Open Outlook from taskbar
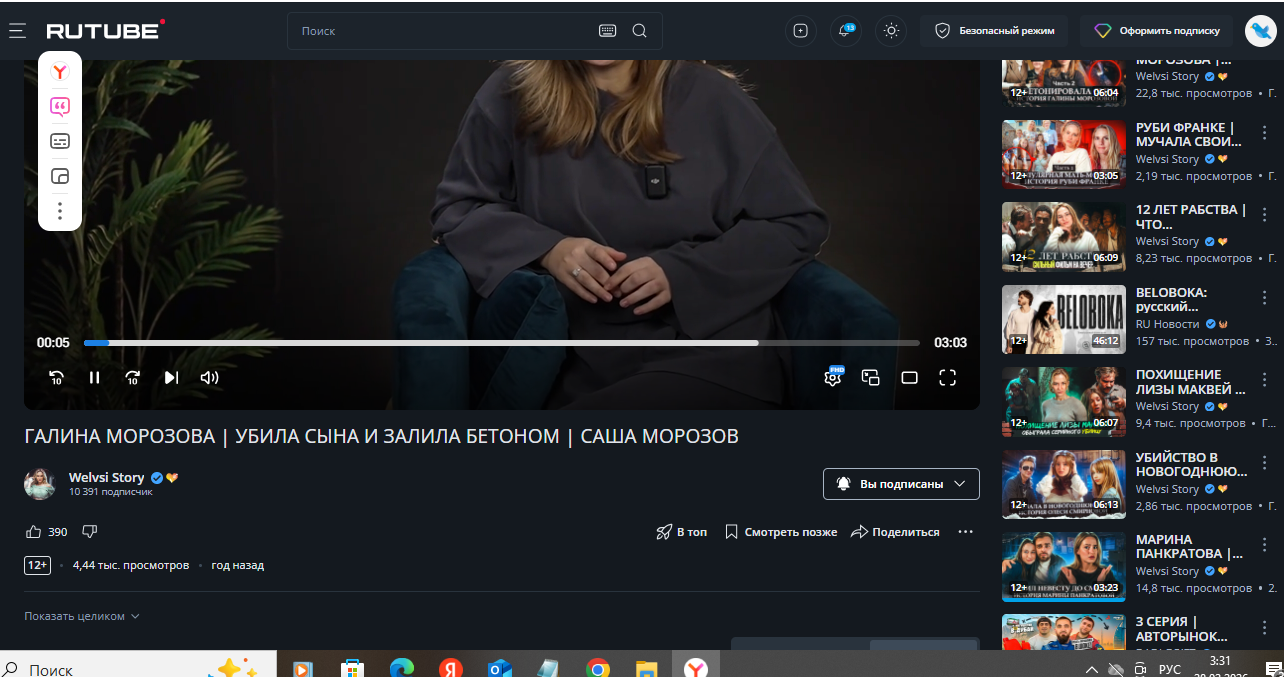Image resolution: width=1284 pixels, height=677 pixels. tap(500, 668)
